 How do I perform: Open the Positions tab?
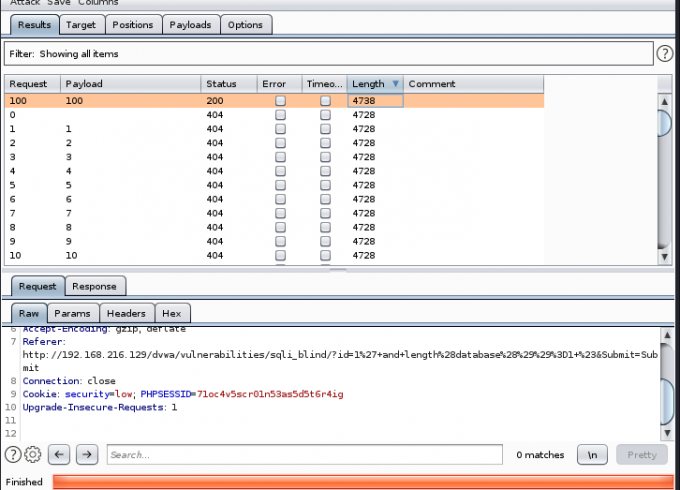133,25
